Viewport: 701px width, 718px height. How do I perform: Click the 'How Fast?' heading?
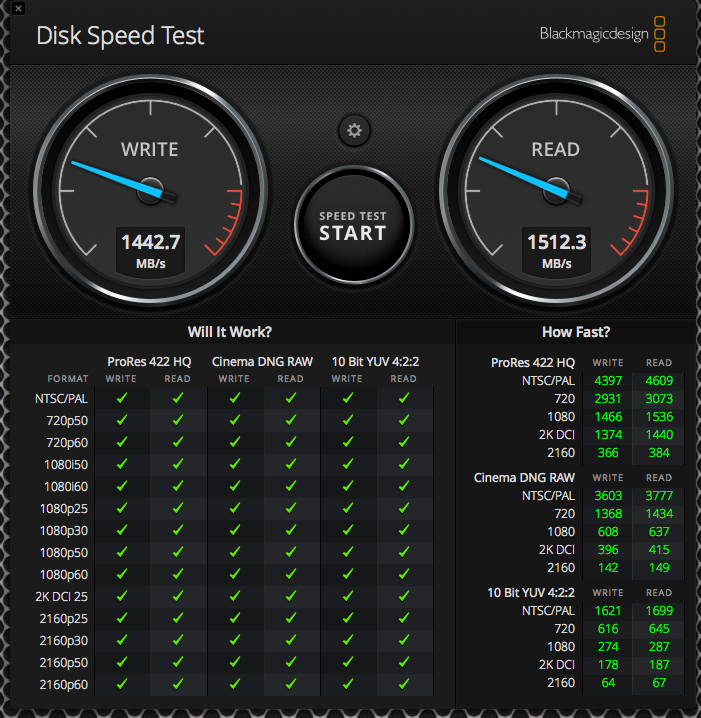click(x=576, y=332)
